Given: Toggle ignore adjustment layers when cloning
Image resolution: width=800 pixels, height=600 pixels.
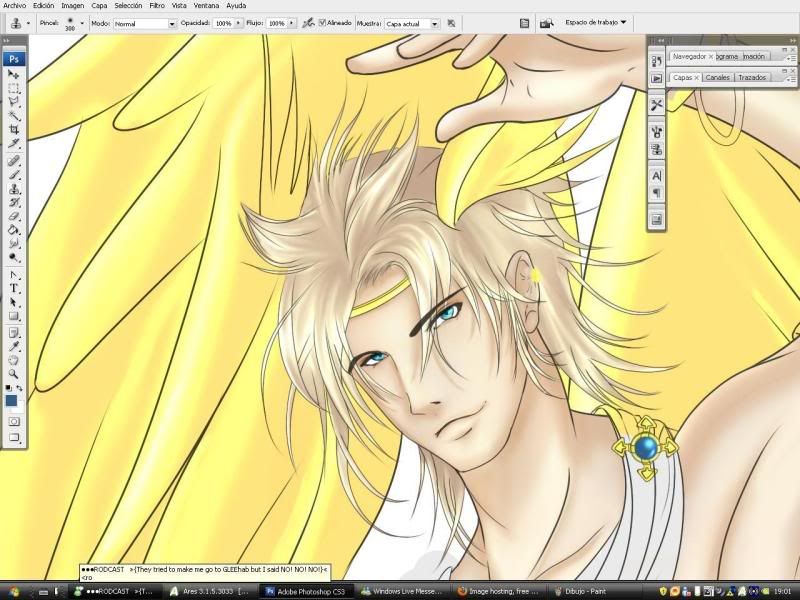Looking at the screenshot, I should click(x=452, y=23).
